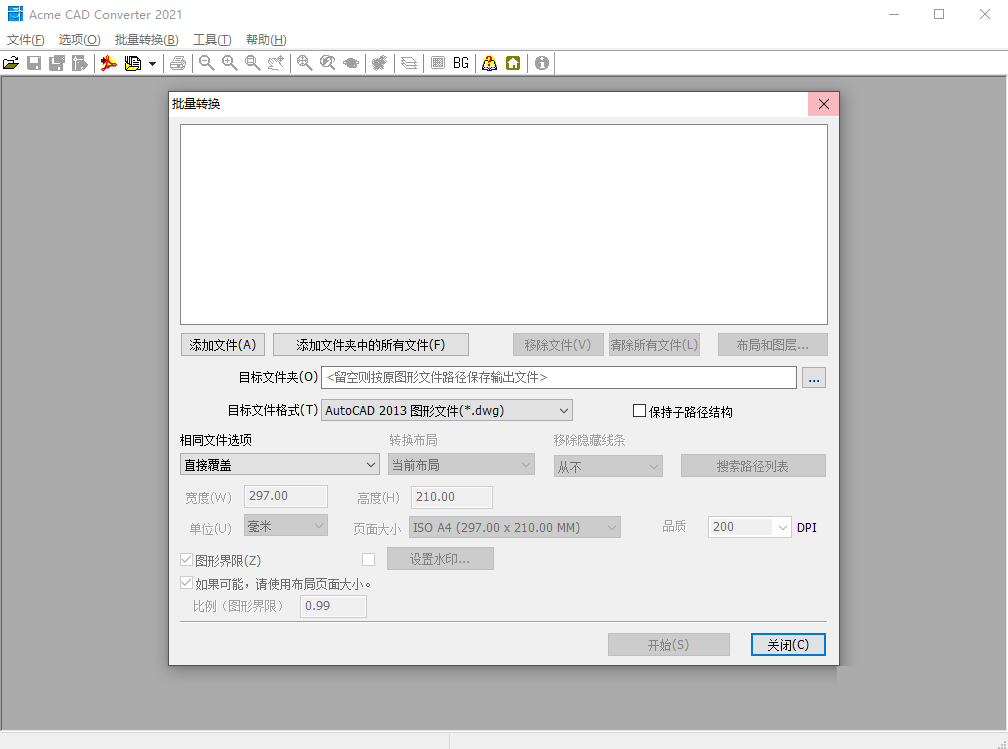Image resolution: width=1008 pixels, height=749 pixels.
Task: Toggle the 如果可能,请使用布局页面大小 checkbox
Action: pos(186,583)
